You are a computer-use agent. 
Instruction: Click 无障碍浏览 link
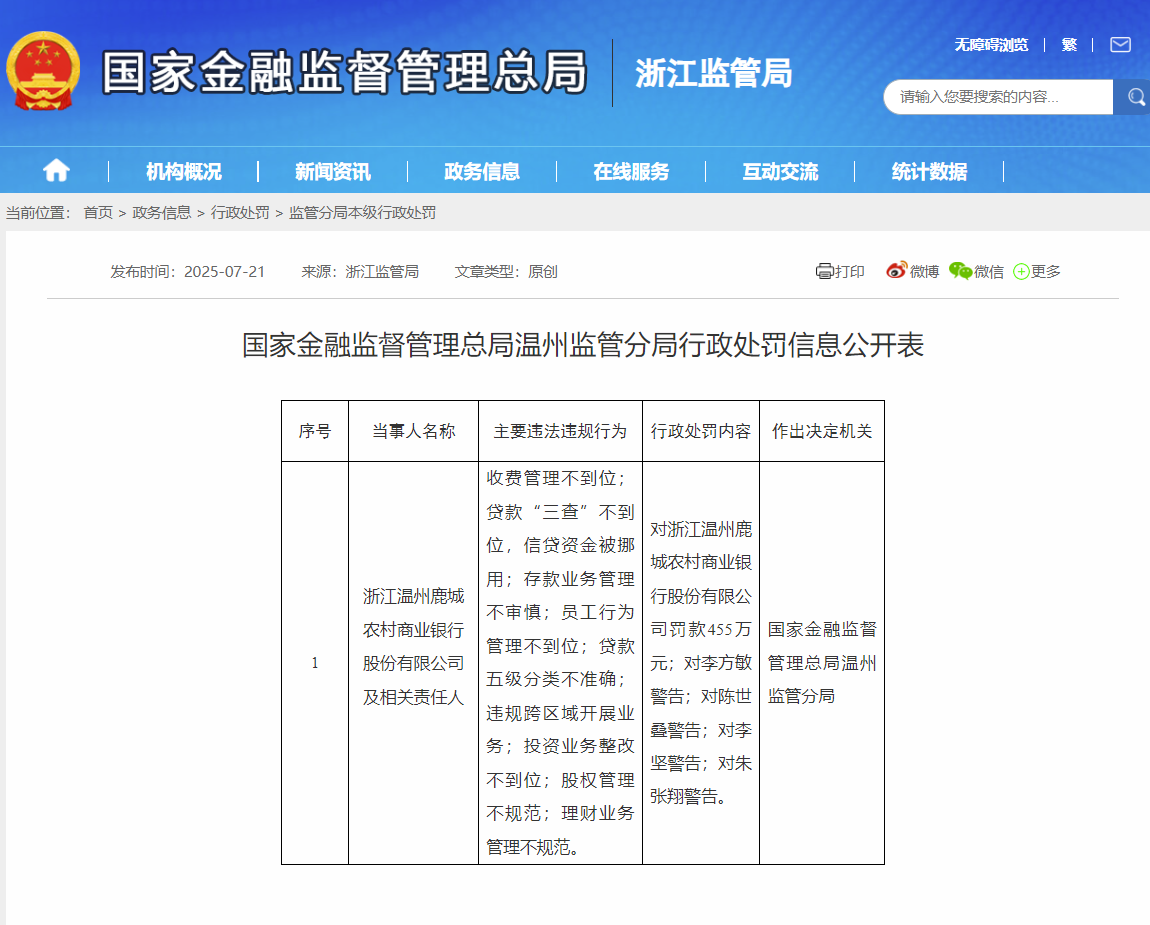(991, 45)
